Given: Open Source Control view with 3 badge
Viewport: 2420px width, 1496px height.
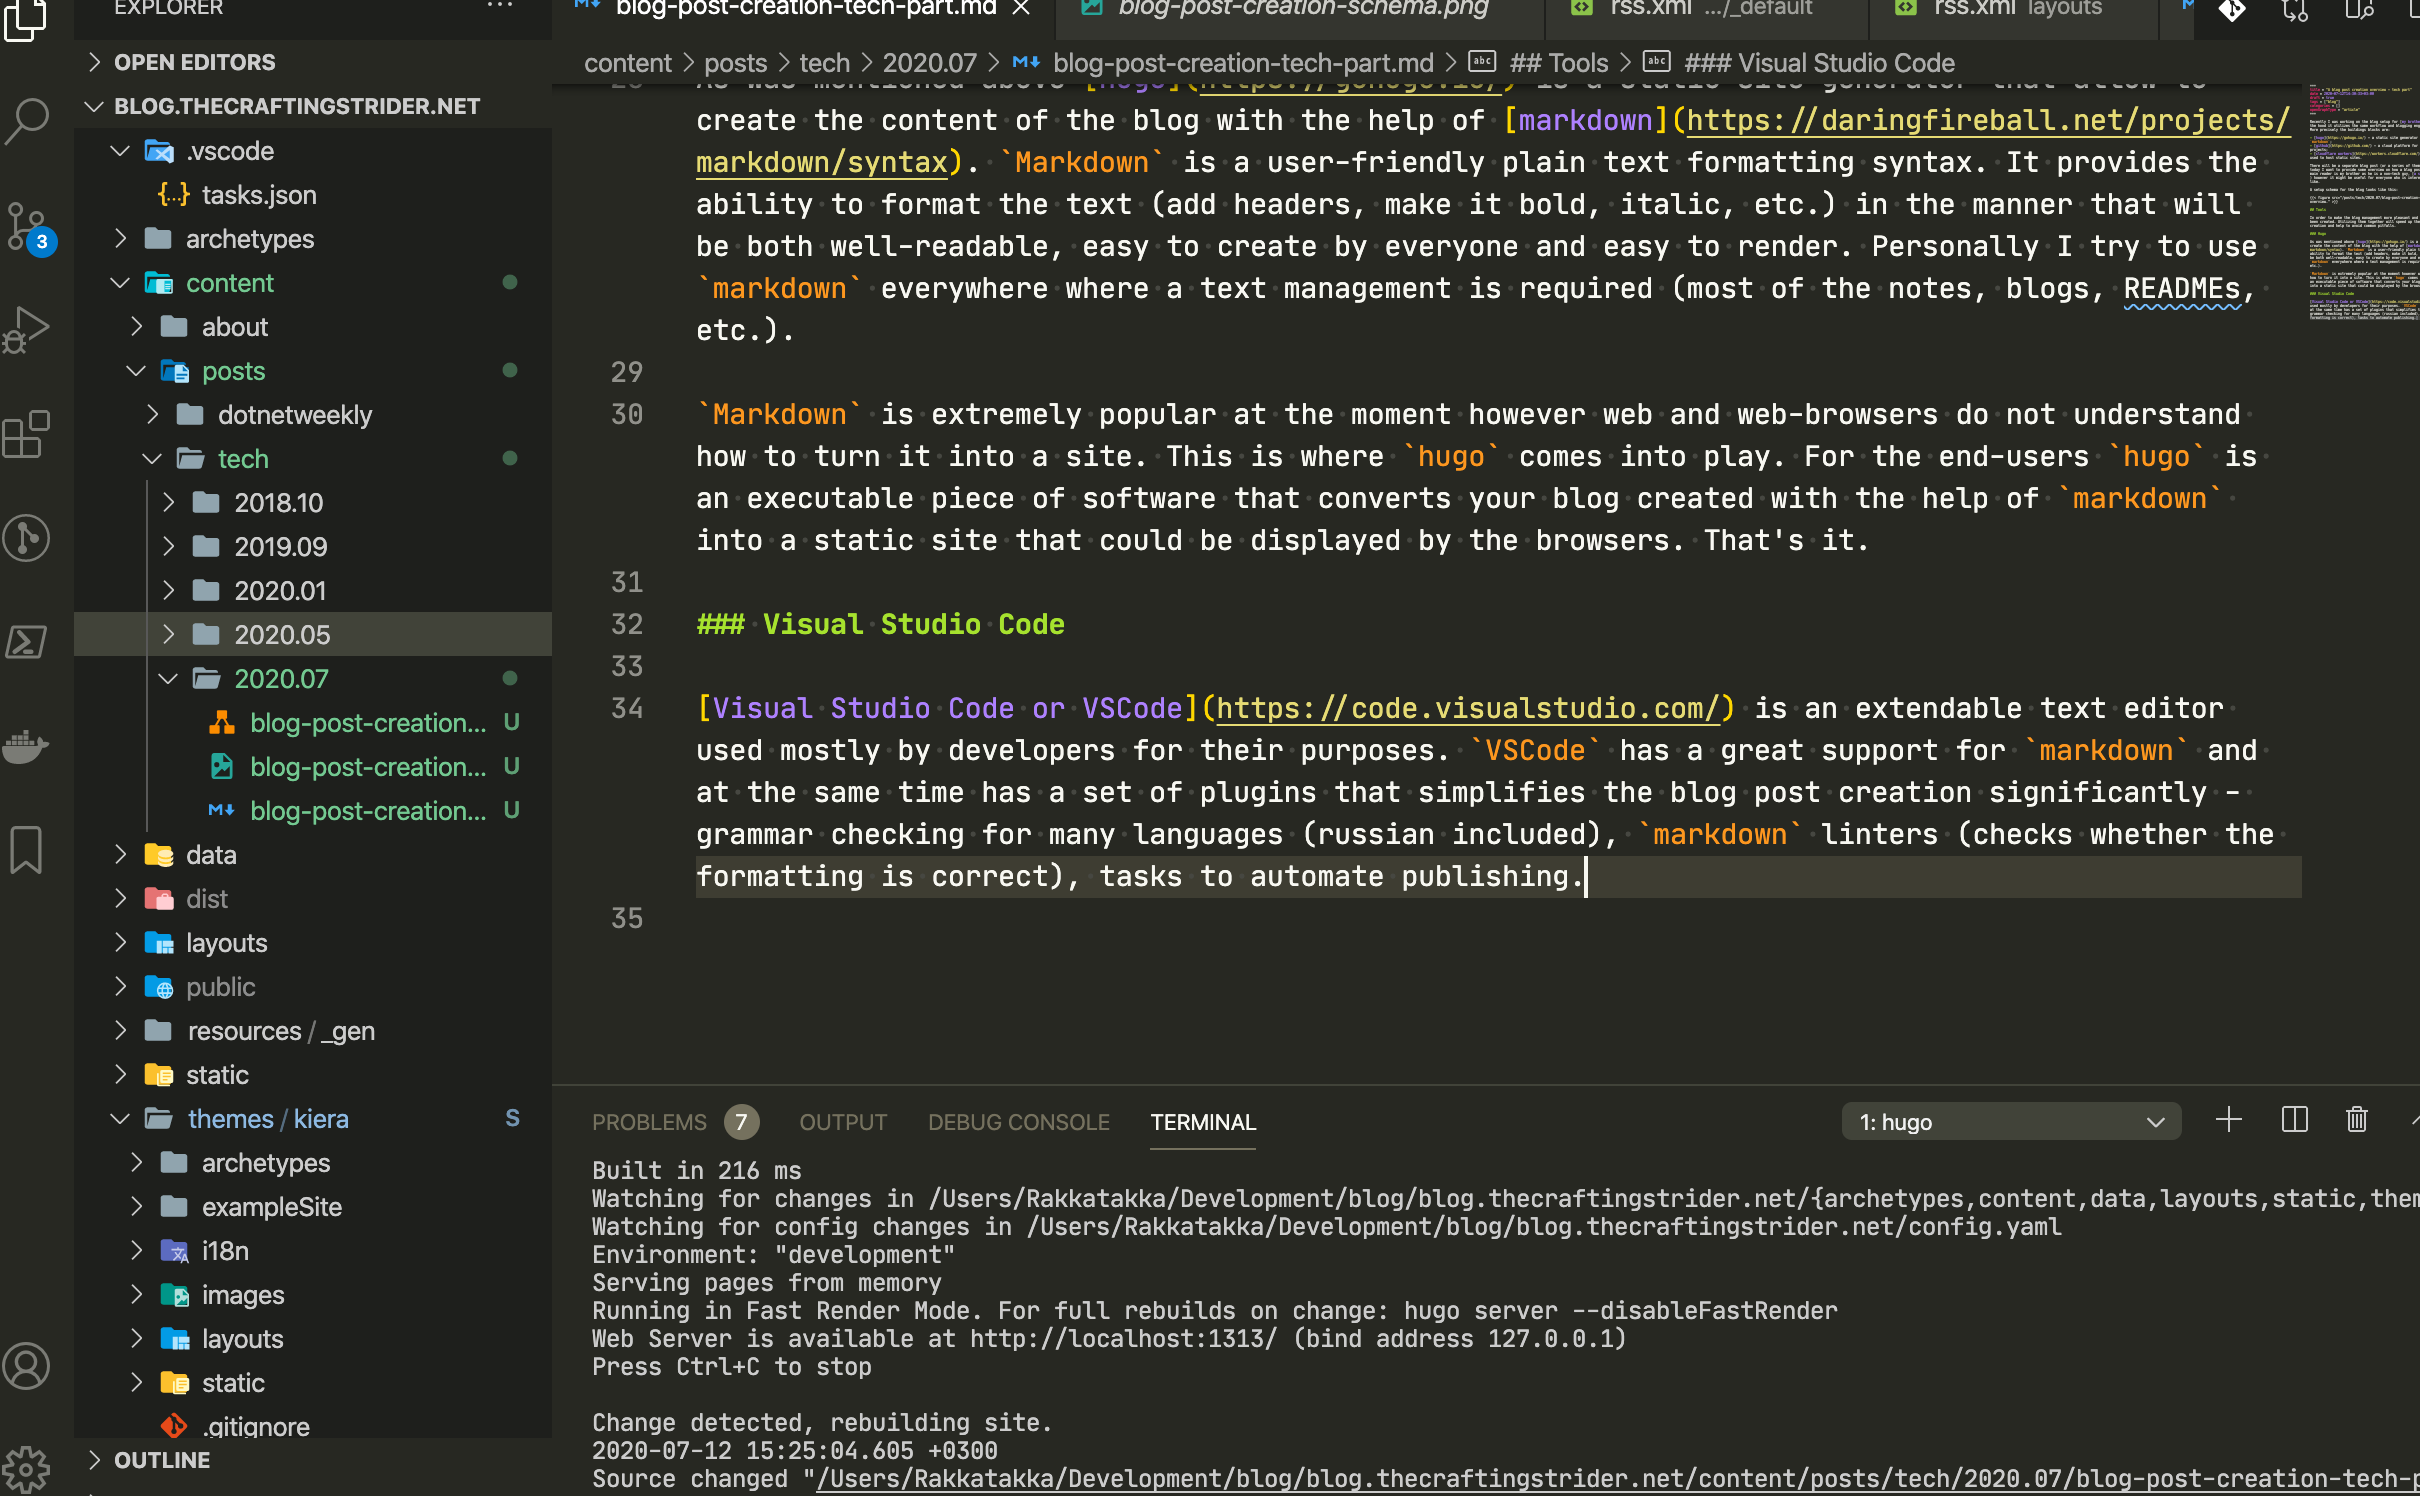Looking at the screenshot, I should [x=28, y=228].
